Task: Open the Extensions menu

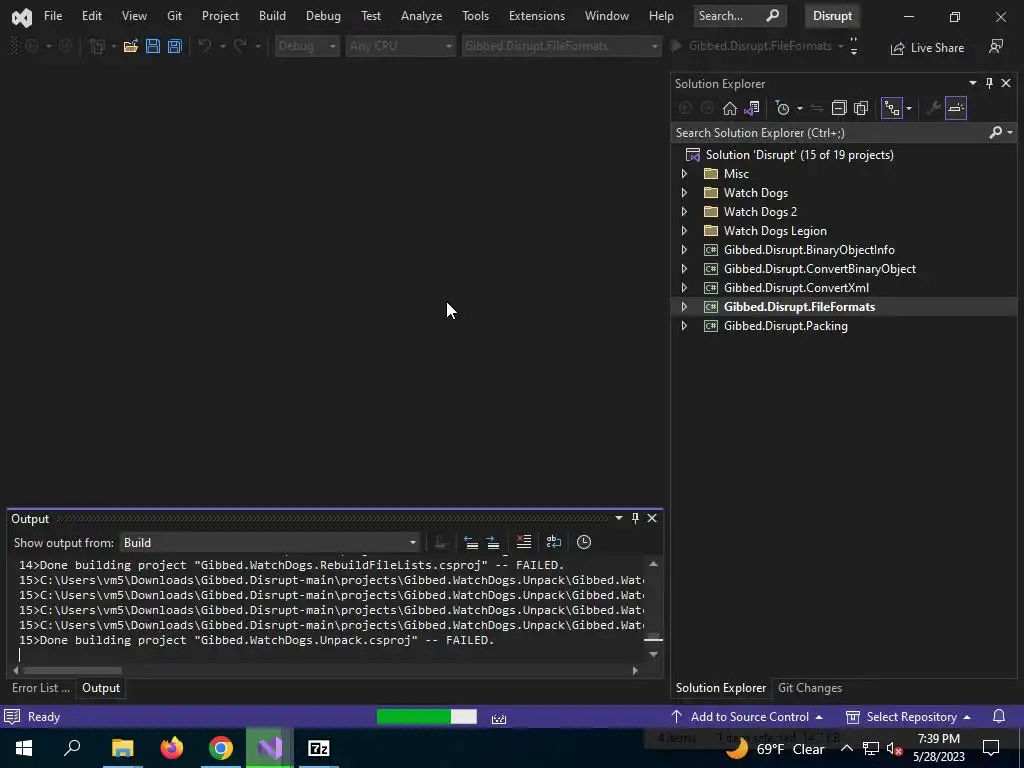Action: [x=537, y=16]
